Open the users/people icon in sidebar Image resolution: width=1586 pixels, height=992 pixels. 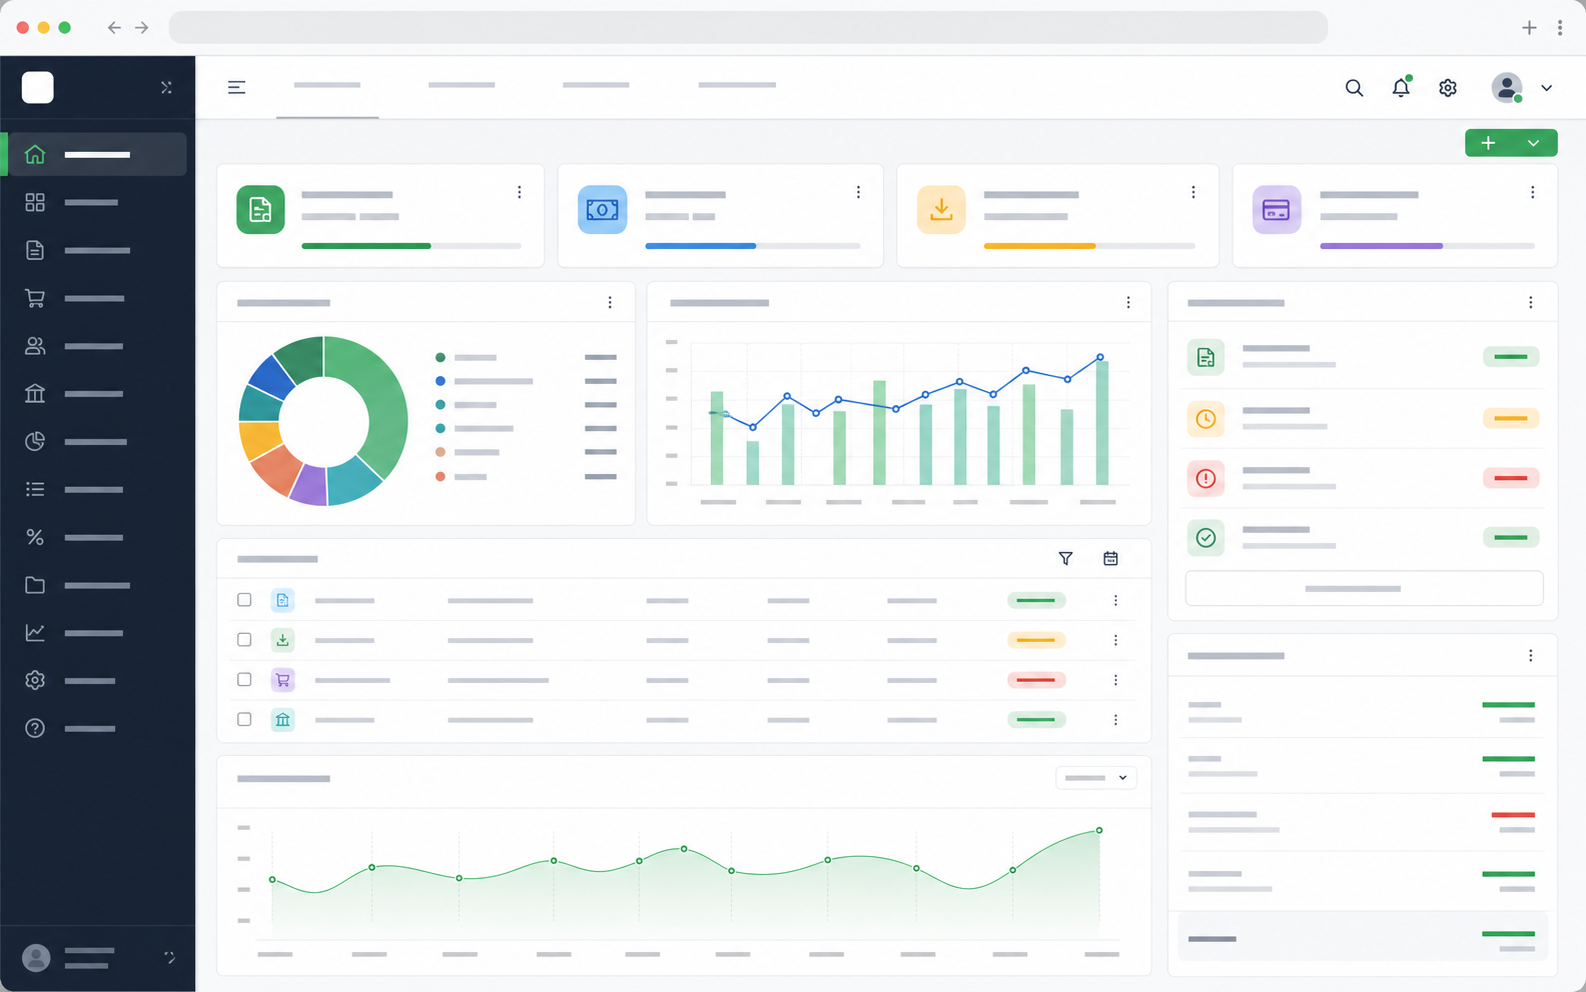point(35,346)
